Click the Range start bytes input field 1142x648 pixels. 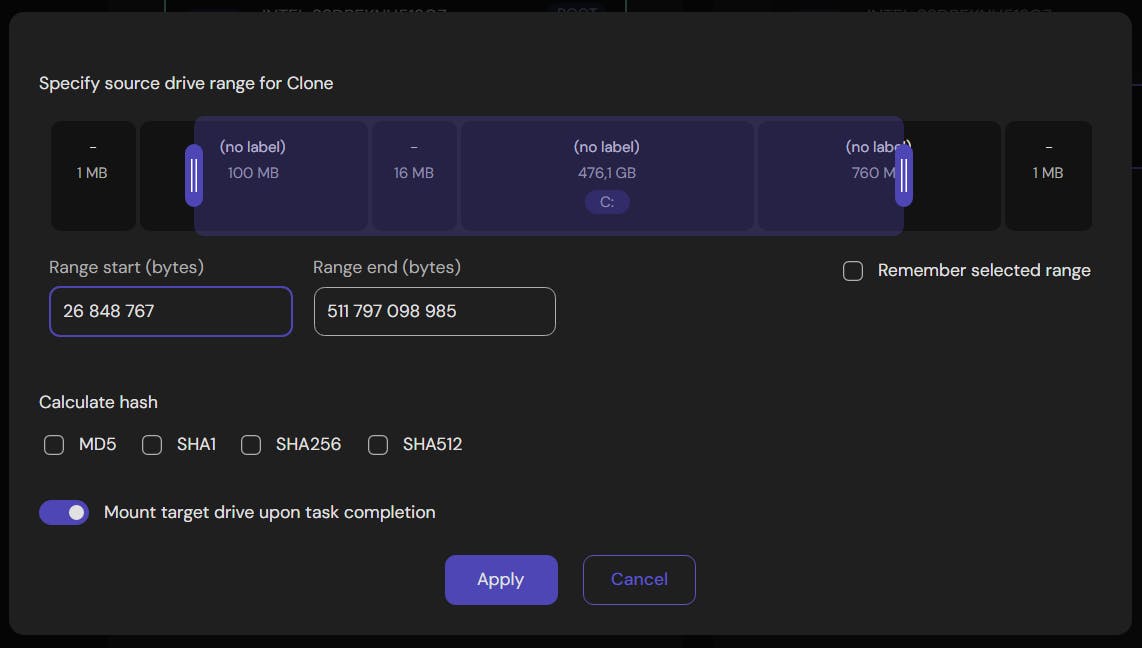pos(170,311)
